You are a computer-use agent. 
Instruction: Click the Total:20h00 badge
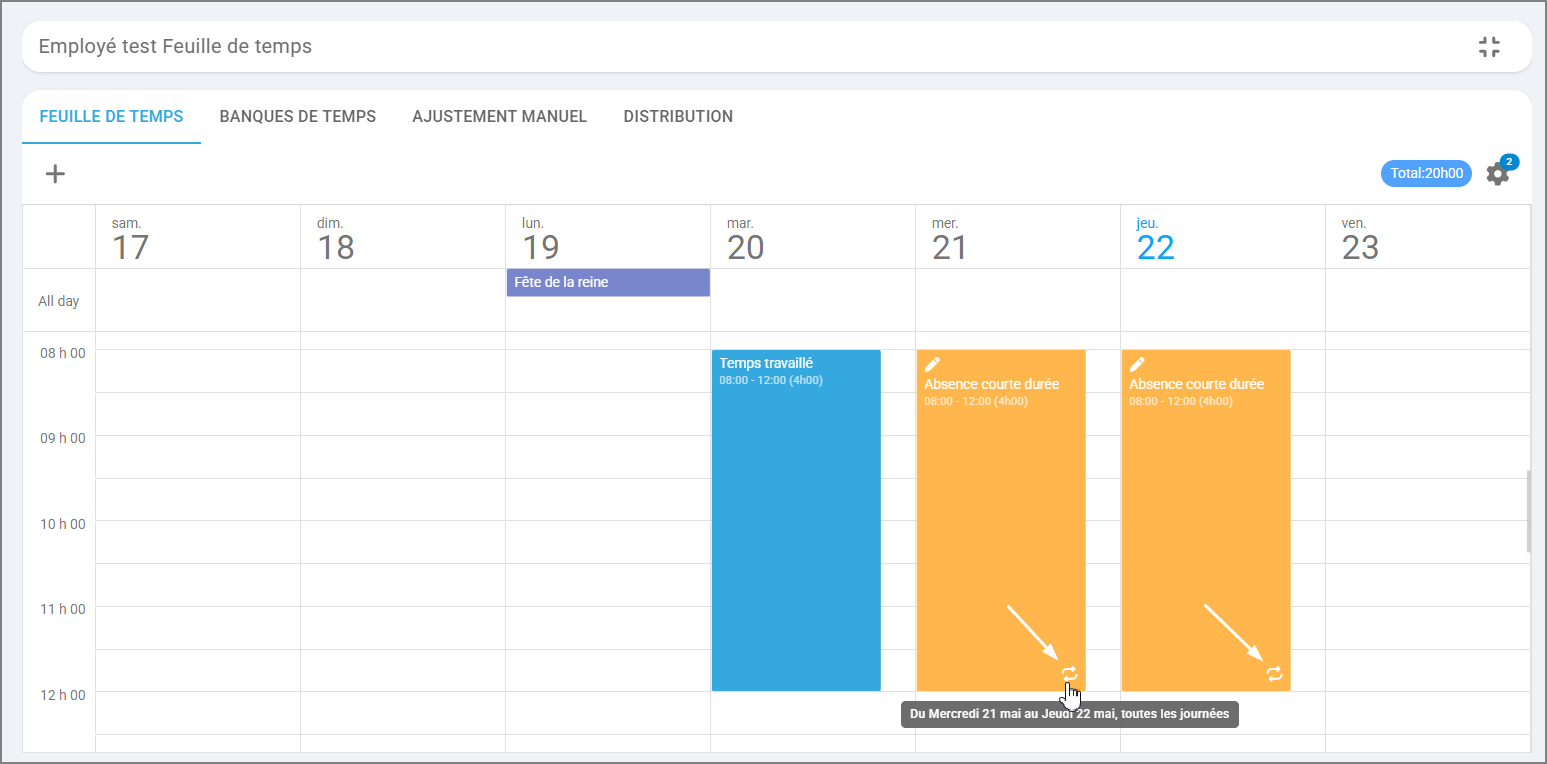click(1426, 173)
